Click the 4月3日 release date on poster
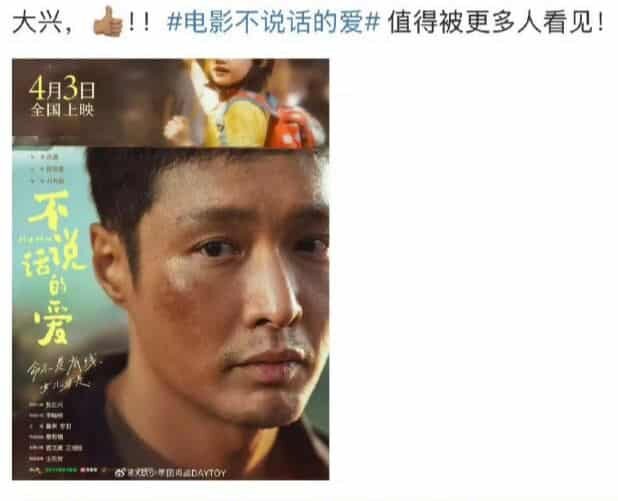 click(x=62, y=88)
